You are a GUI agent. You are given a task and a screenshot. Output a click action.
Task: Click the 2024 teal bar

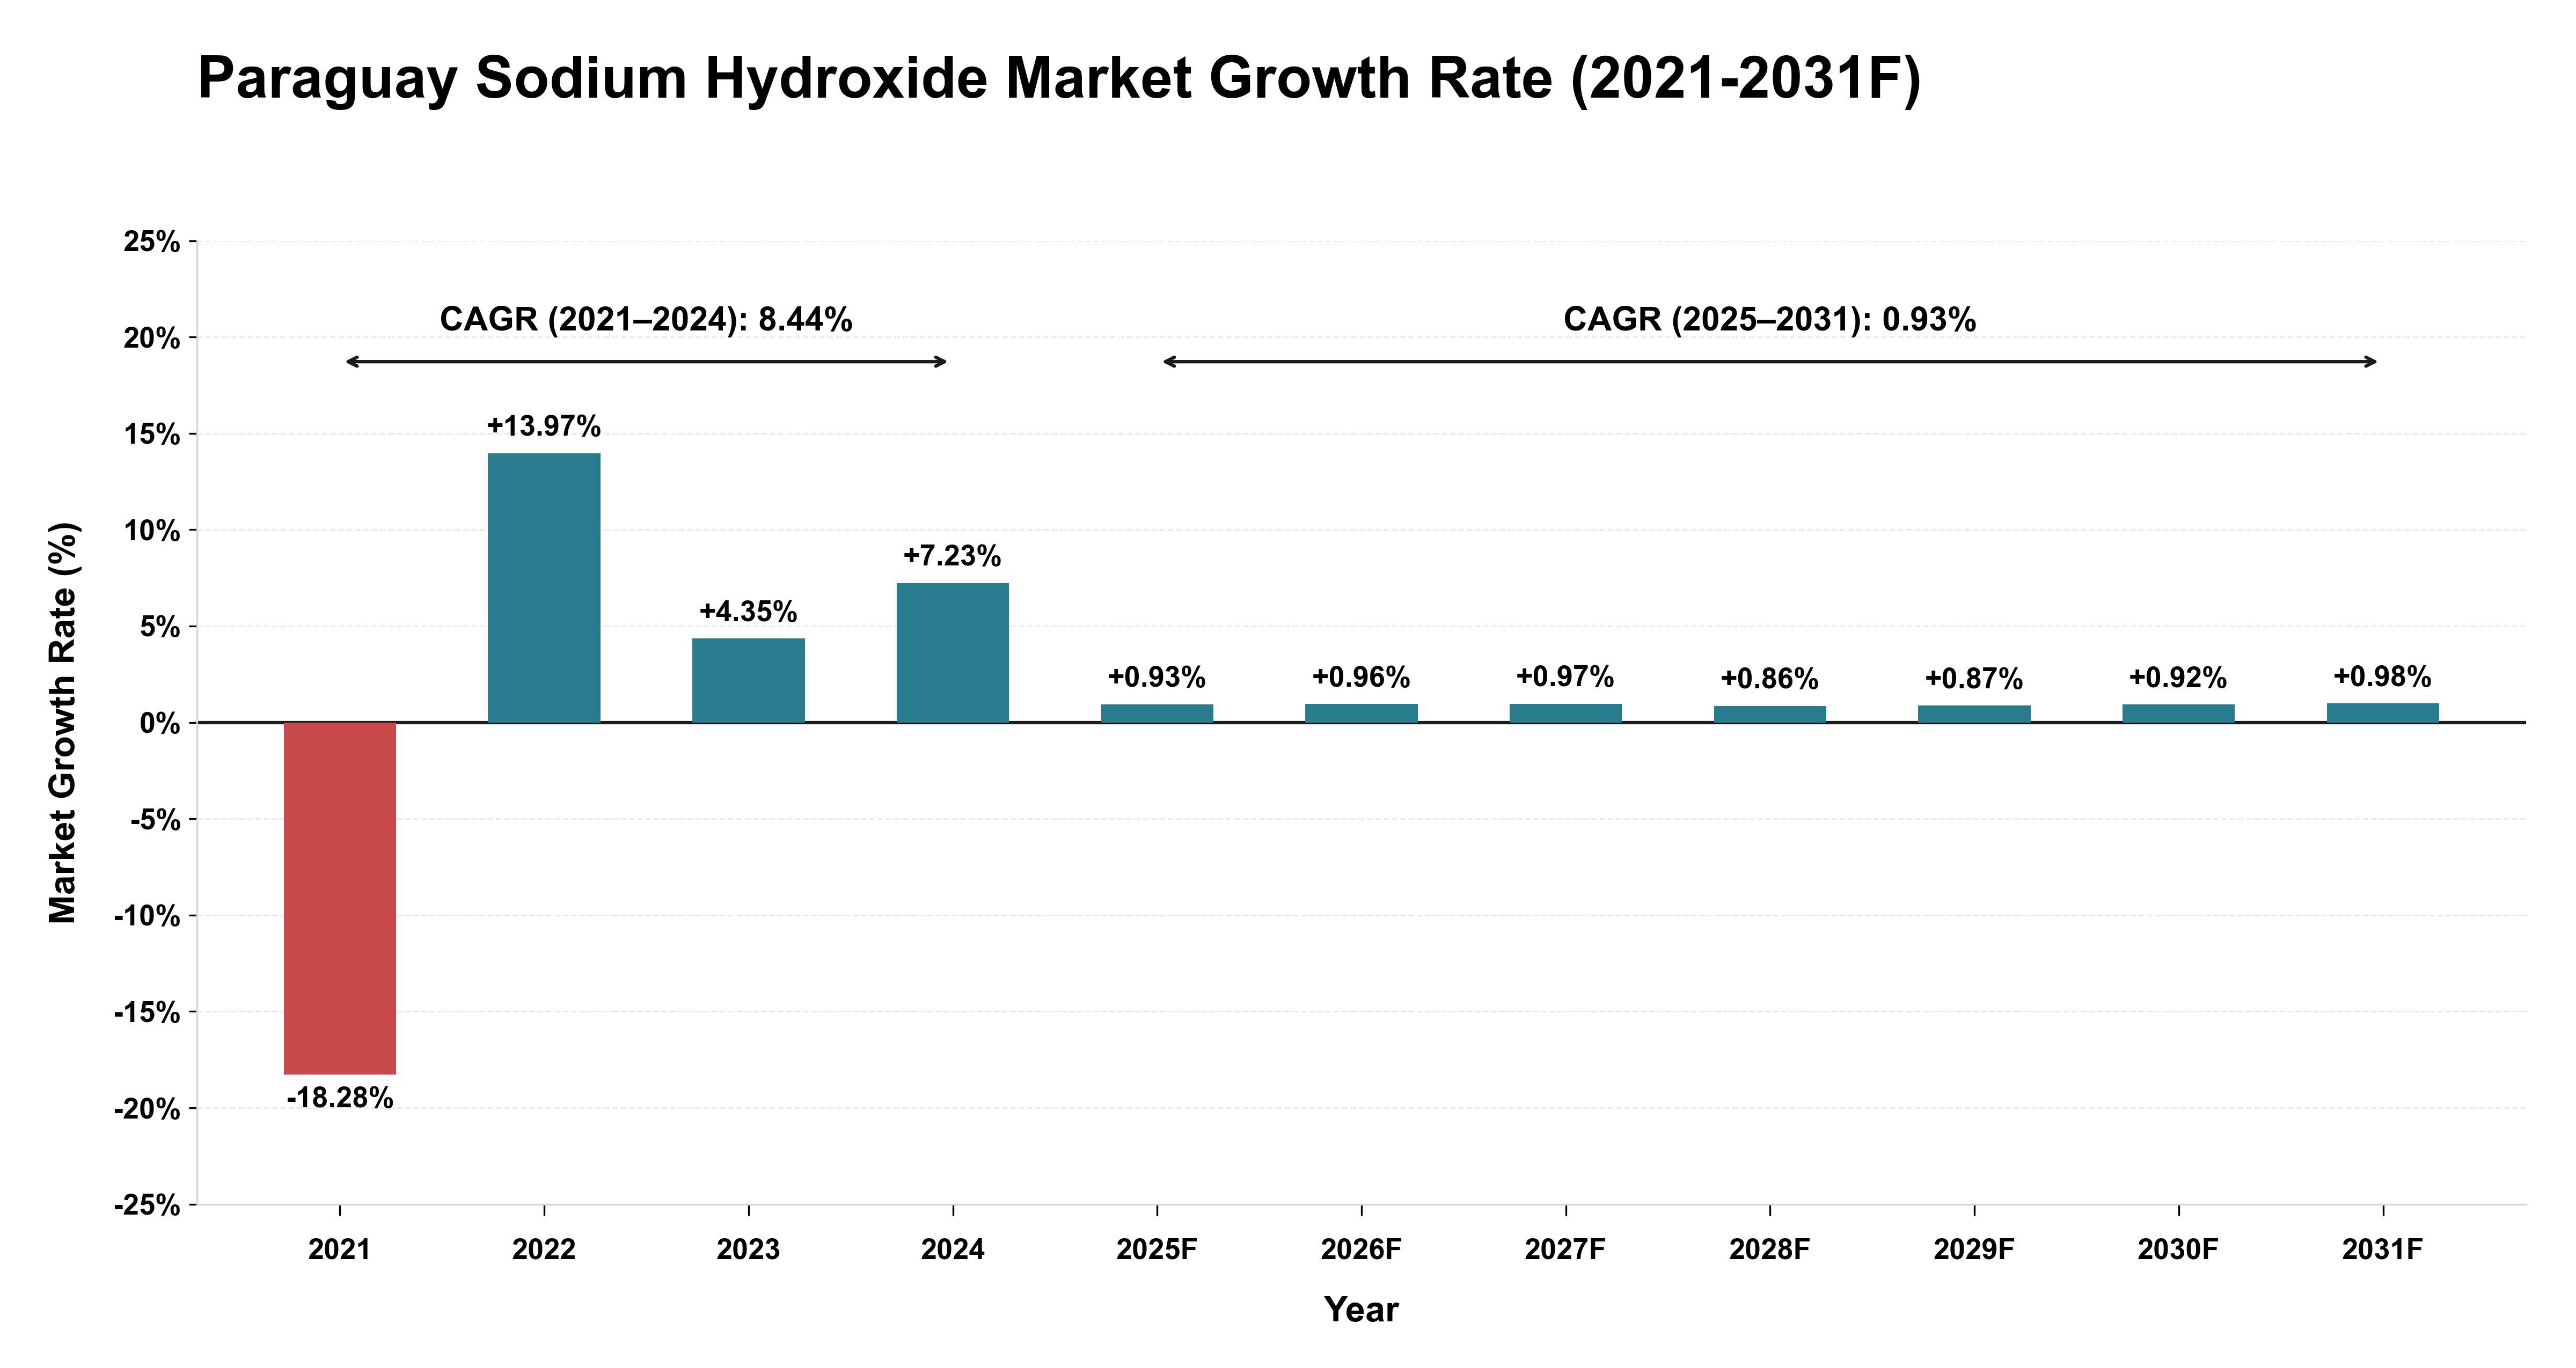point(953,652)
